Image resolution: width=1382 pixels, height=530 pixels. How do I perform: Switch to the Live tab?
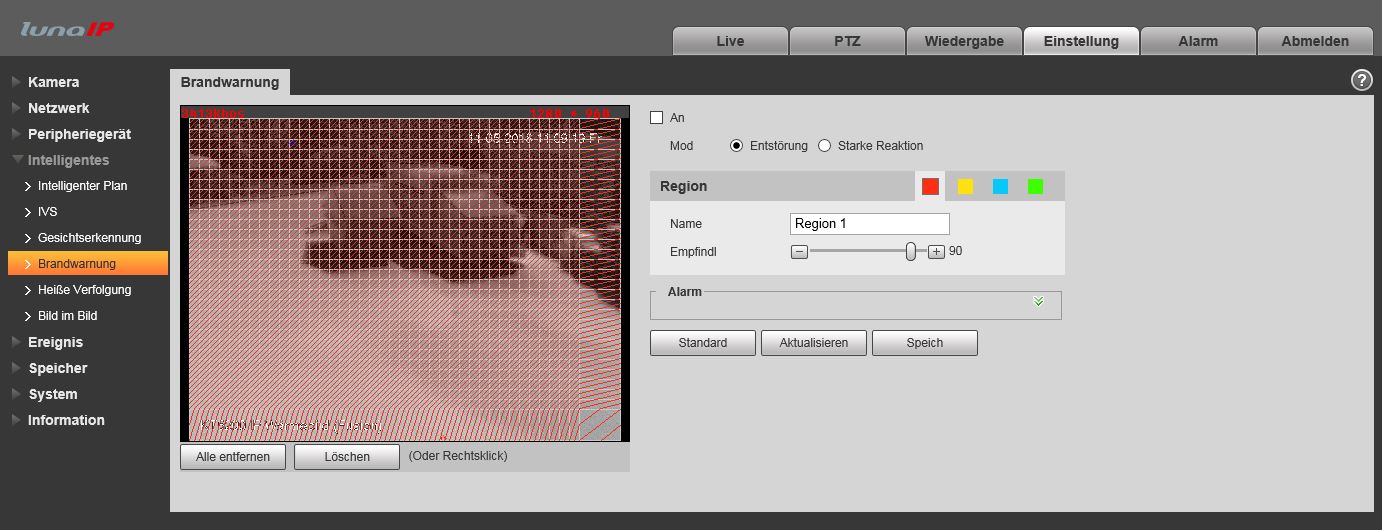pos(730,41)
